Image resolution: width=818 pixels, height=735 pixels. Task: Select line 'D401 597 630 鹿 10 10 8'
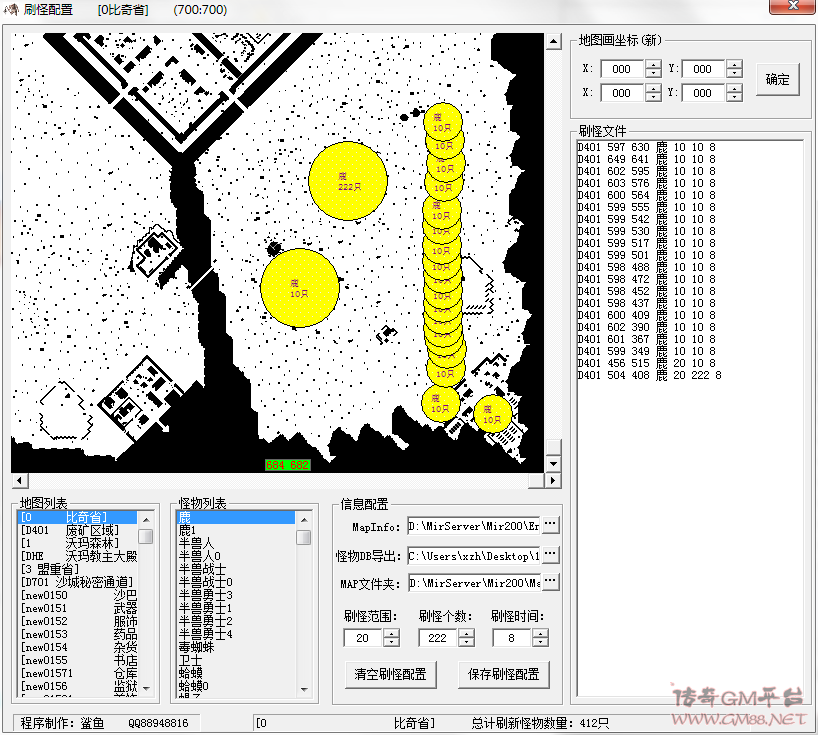pyautogui.click(x=646, y=147)
